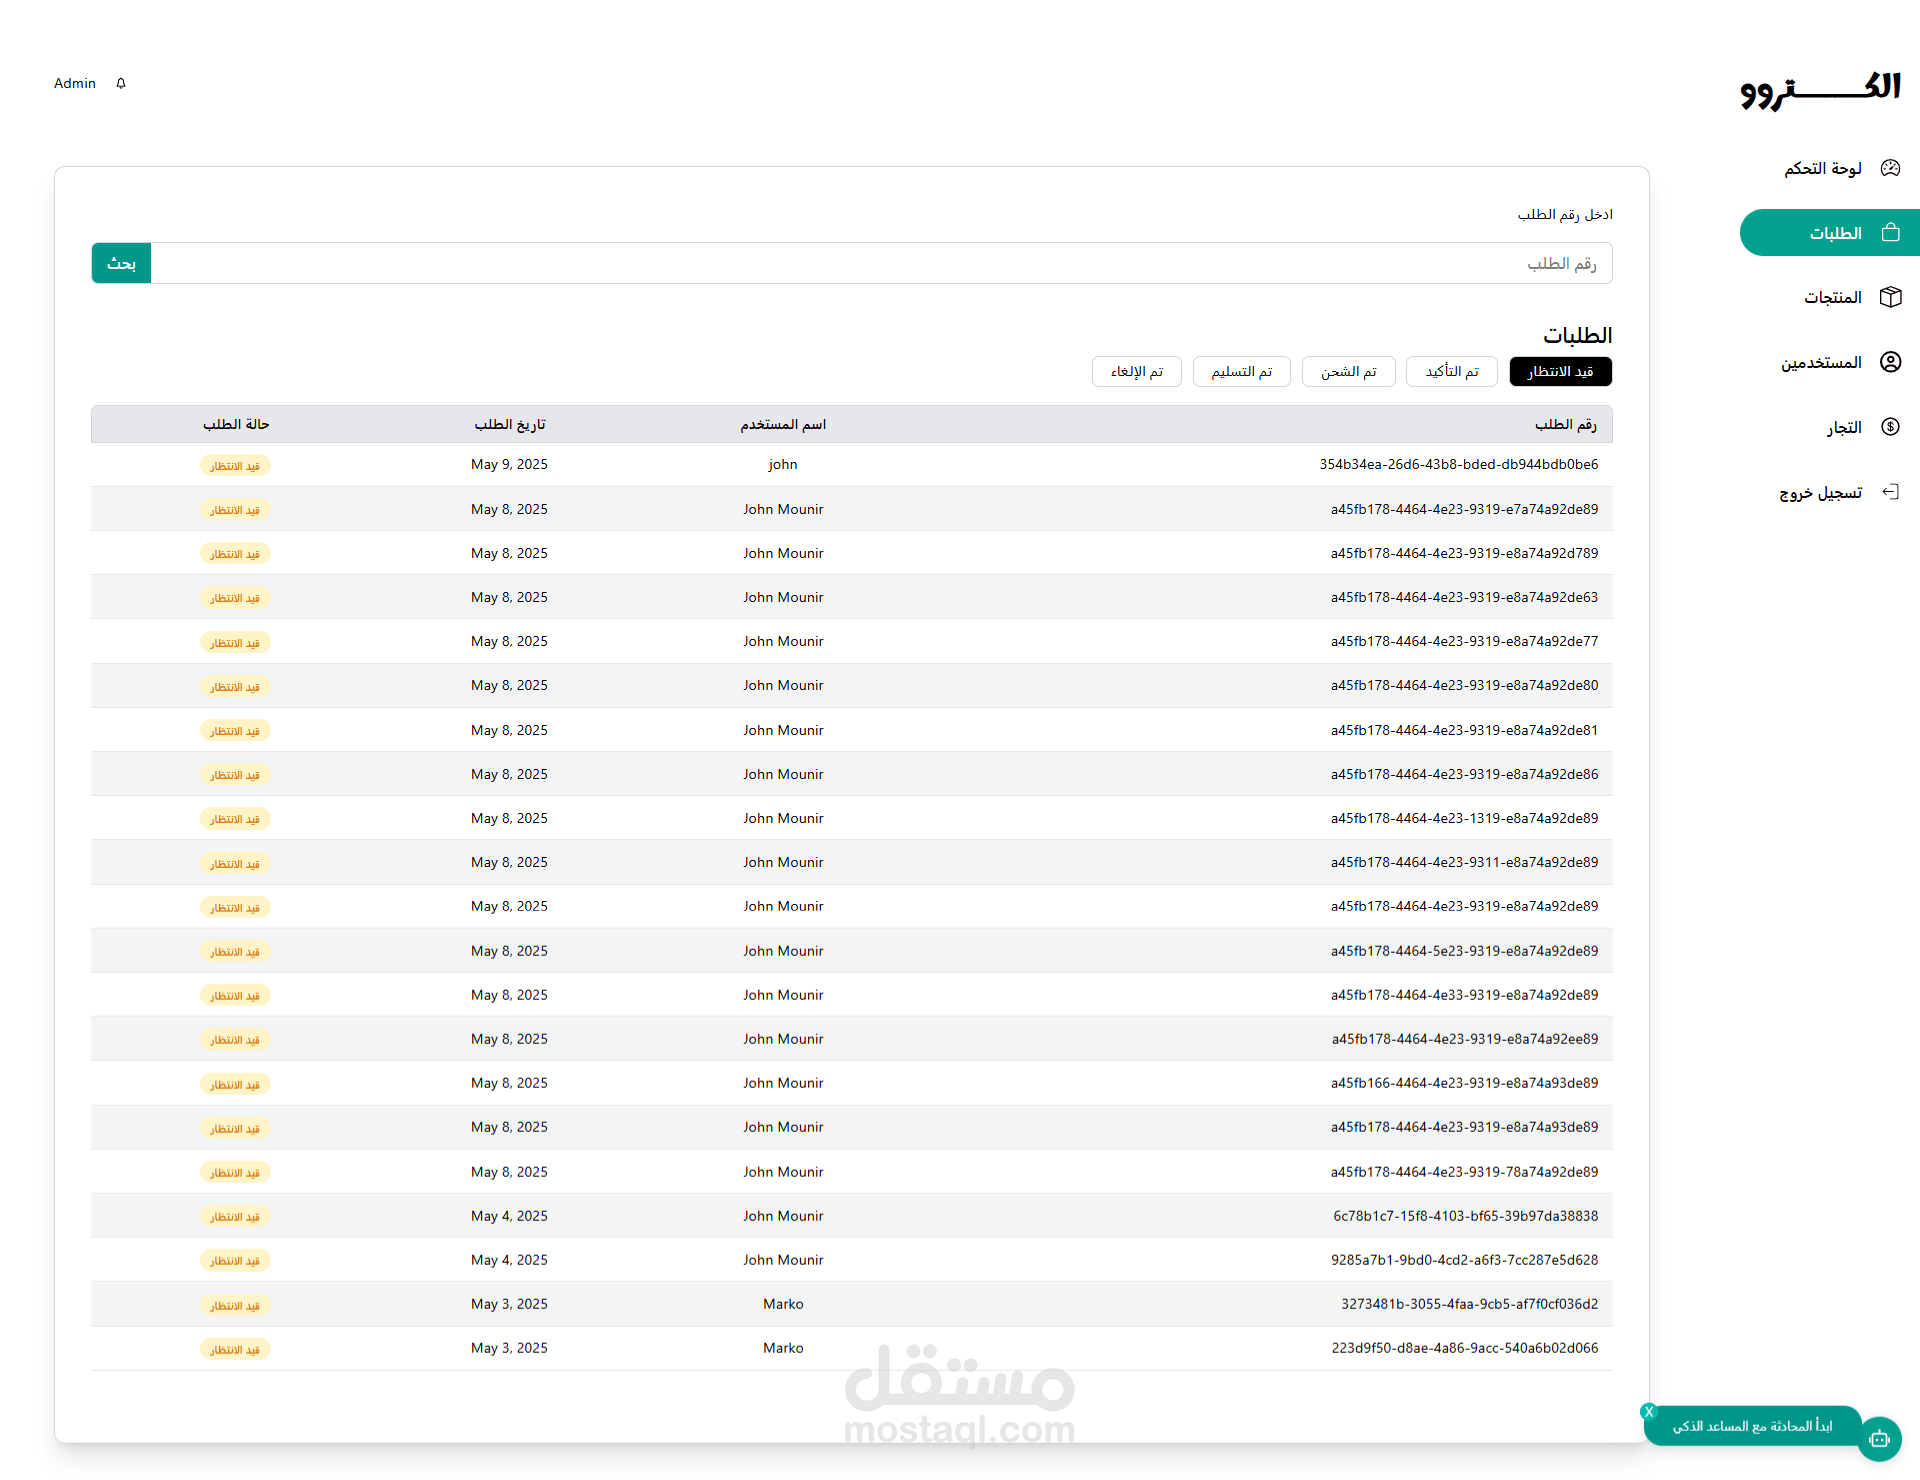The image size is (1920, 1480).
Task: Open order 354b34ea-26d6-43b8-bded-db944bdb0be6 row
Action: pyautogui.click(x=1458, y=465)
